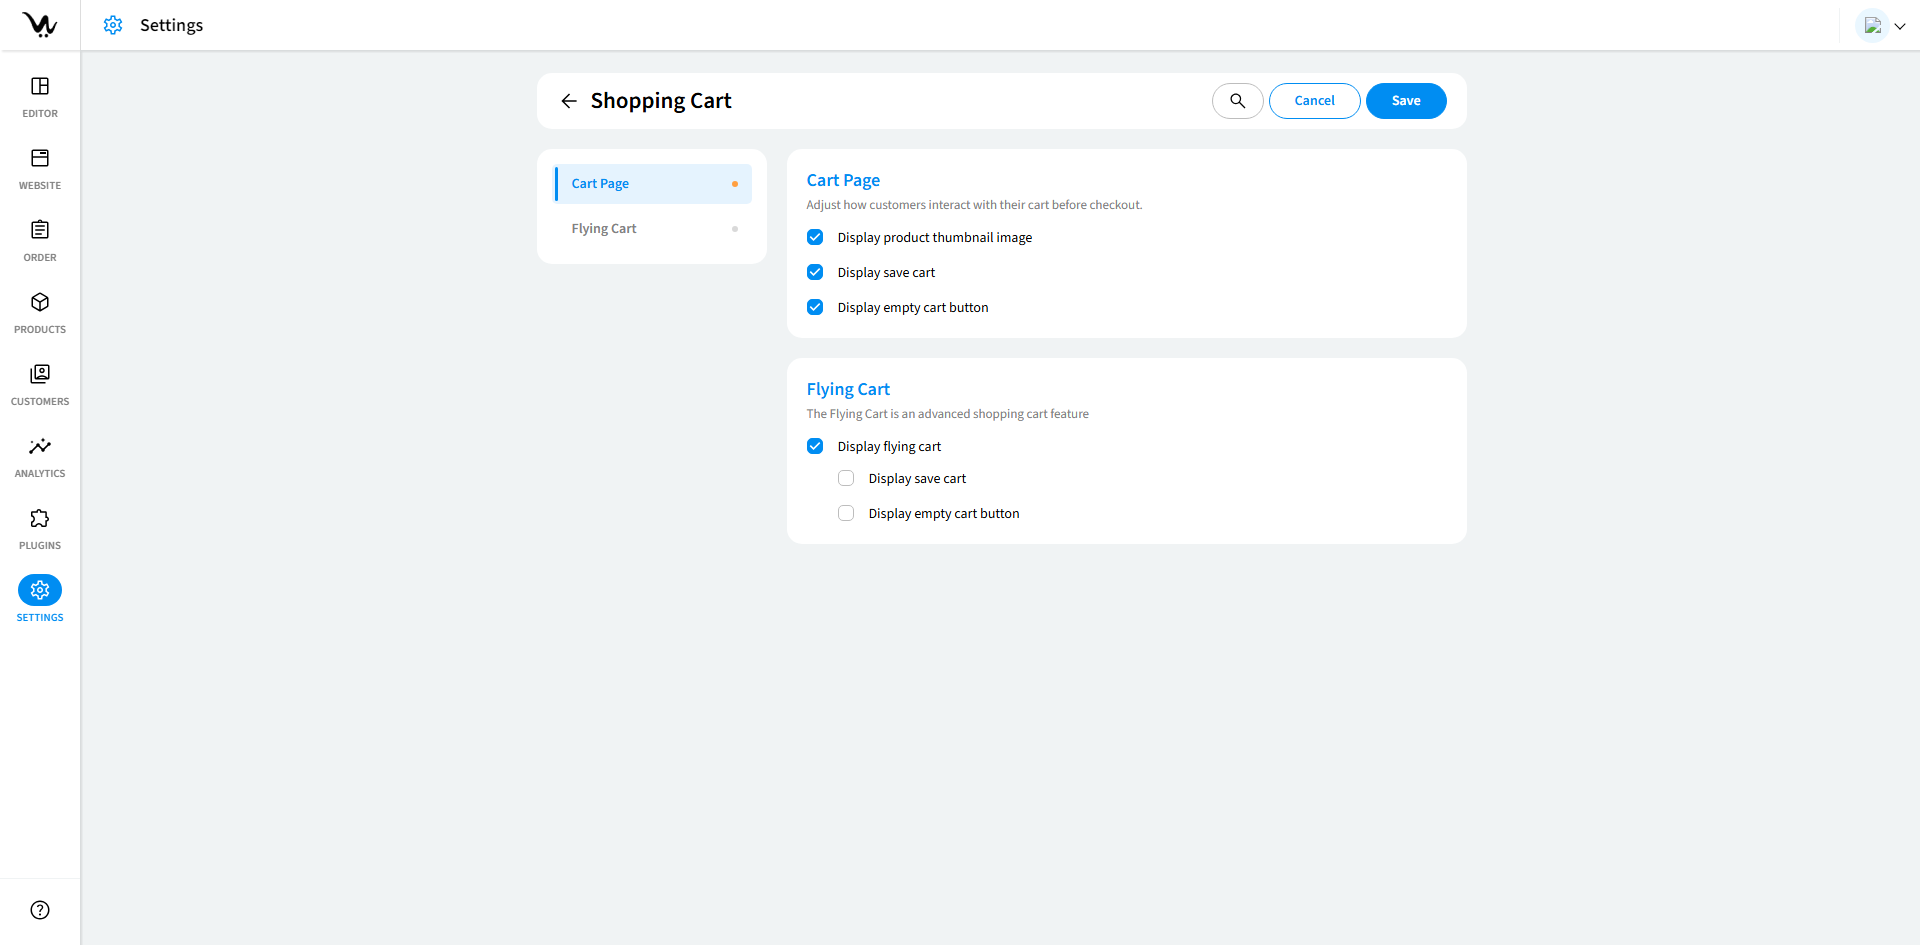Enable Flying Cart's Display empty cart button
The image size is (1920, 945).
[846, 514]
